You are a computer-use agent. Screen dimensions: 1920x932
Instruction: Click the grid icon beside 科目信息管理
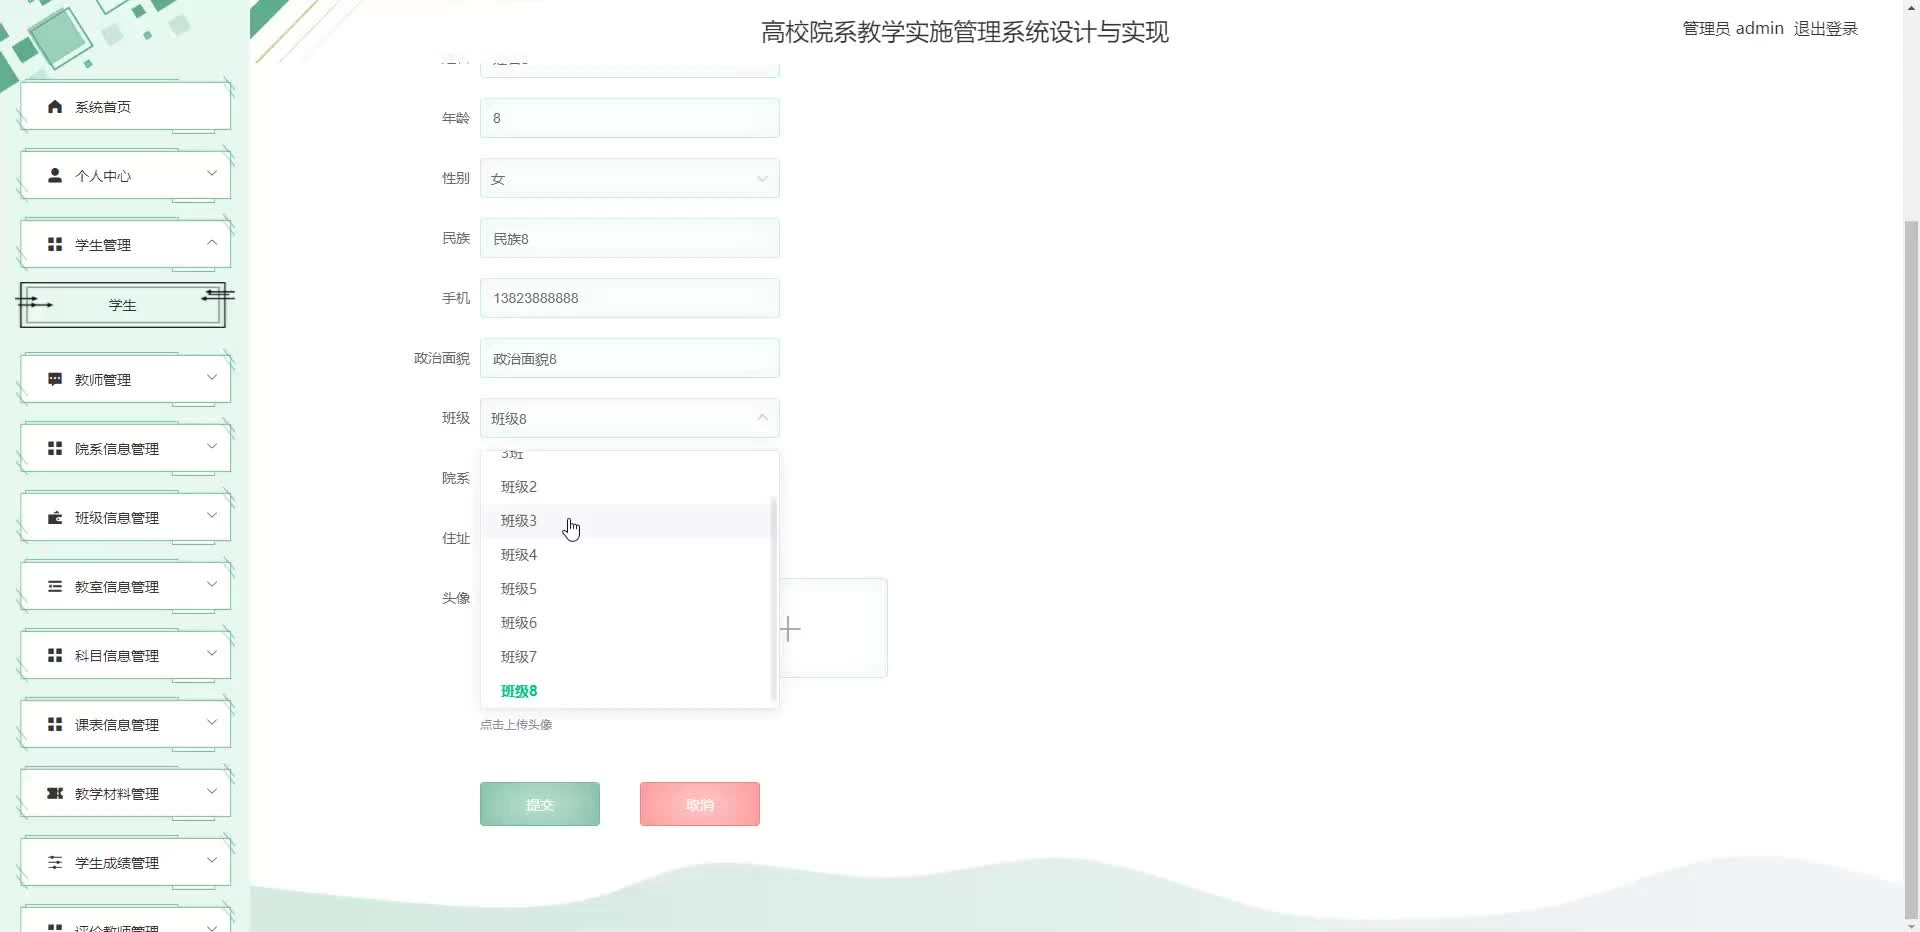point(55,655)
